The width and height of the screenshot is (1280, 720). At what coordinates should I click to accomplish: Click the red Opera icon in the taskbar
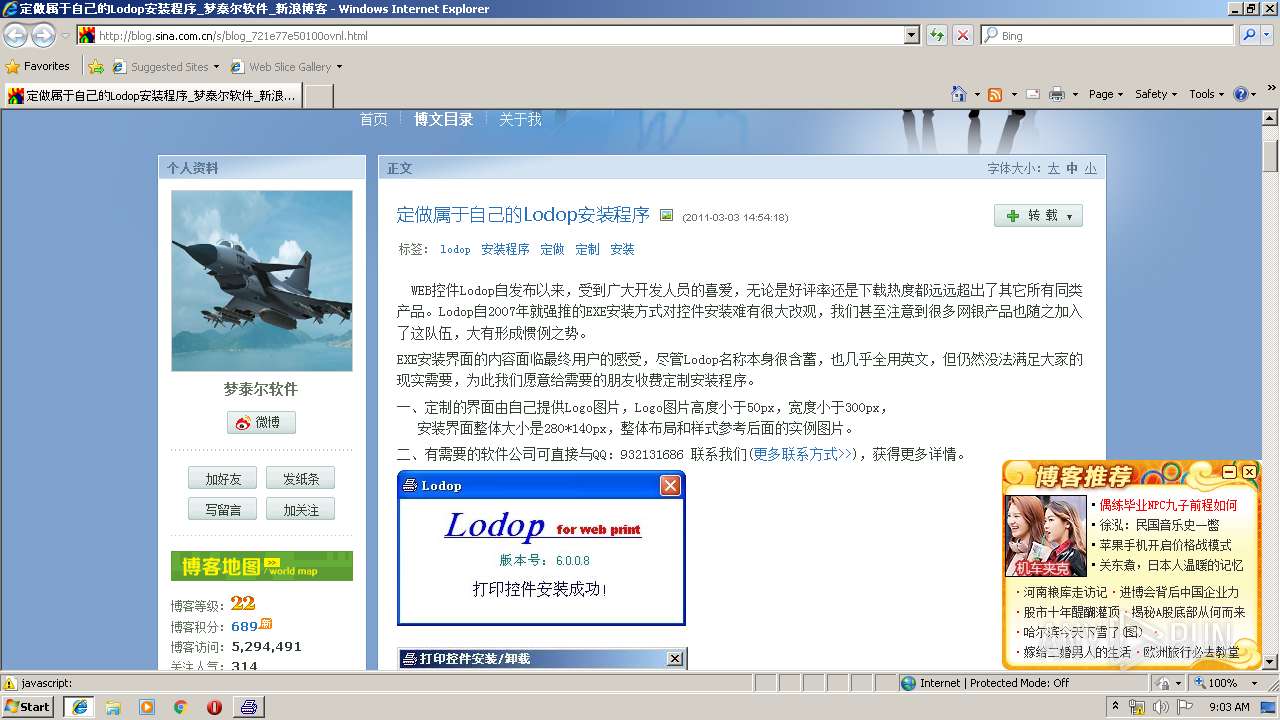(215, 707)
